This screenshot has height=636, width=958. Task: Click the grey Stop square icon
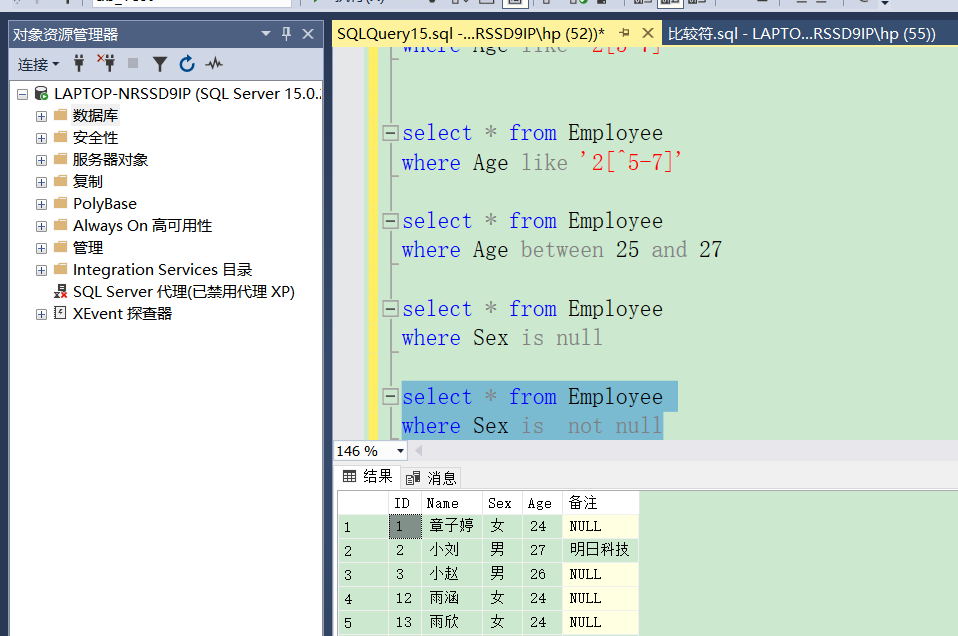point(133,63)
